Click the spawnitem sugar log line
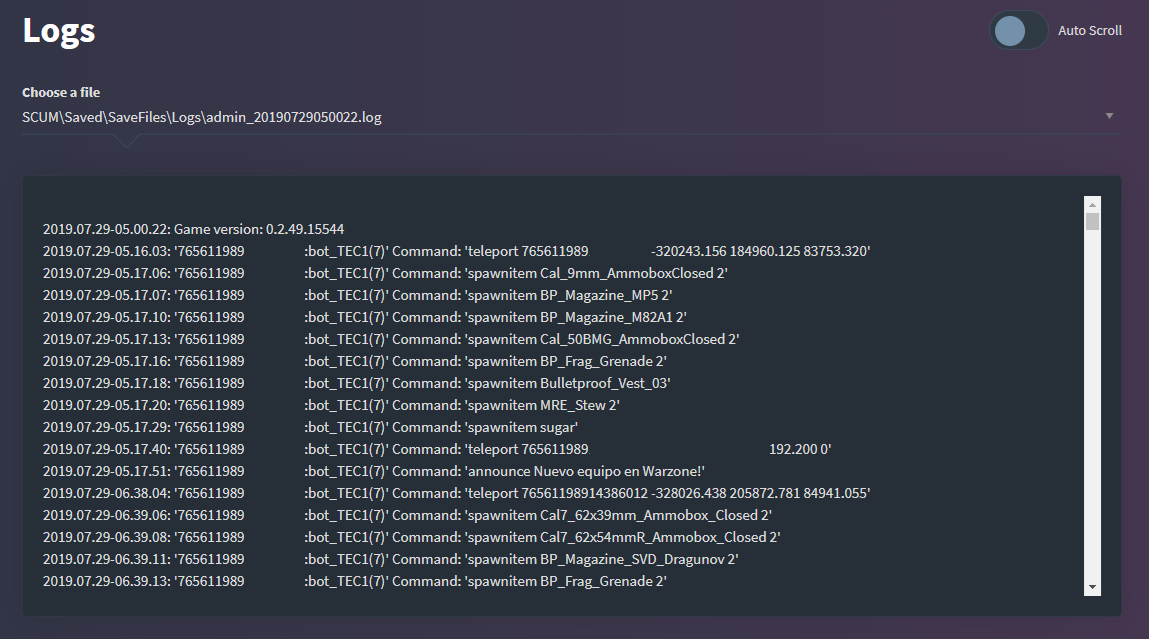1149x639 pixels. point(521,427)
